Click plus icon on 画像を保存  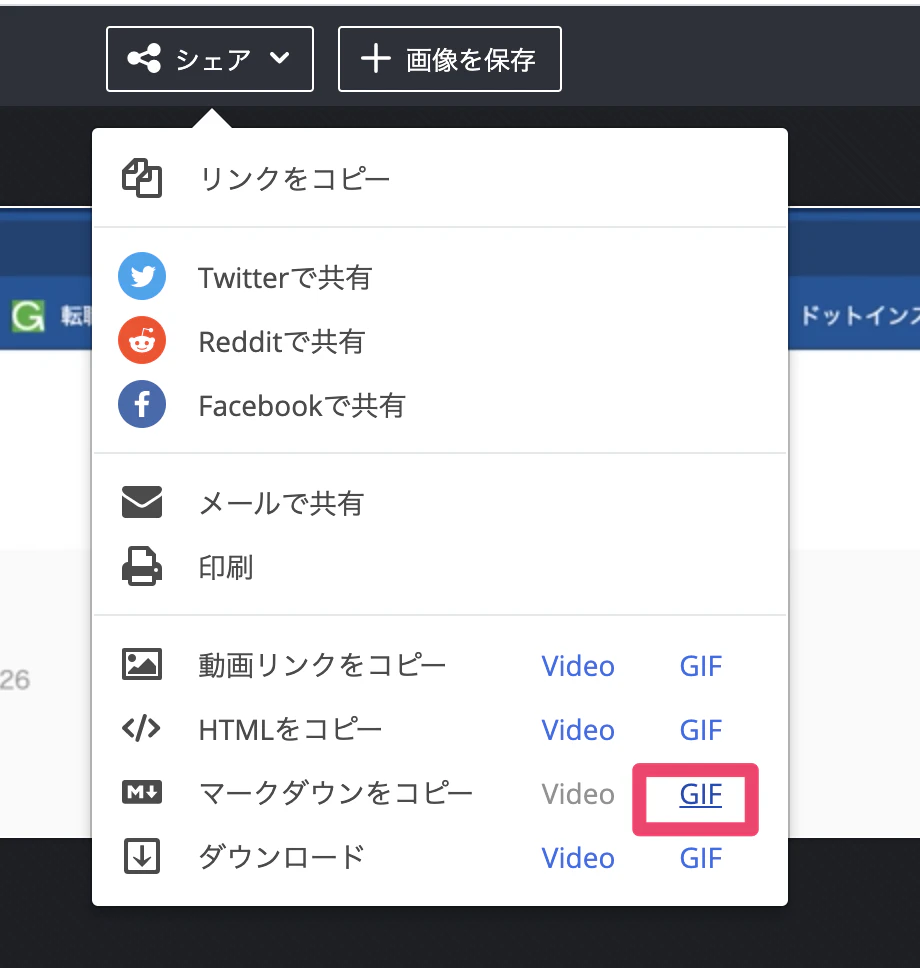pos(375,59)
